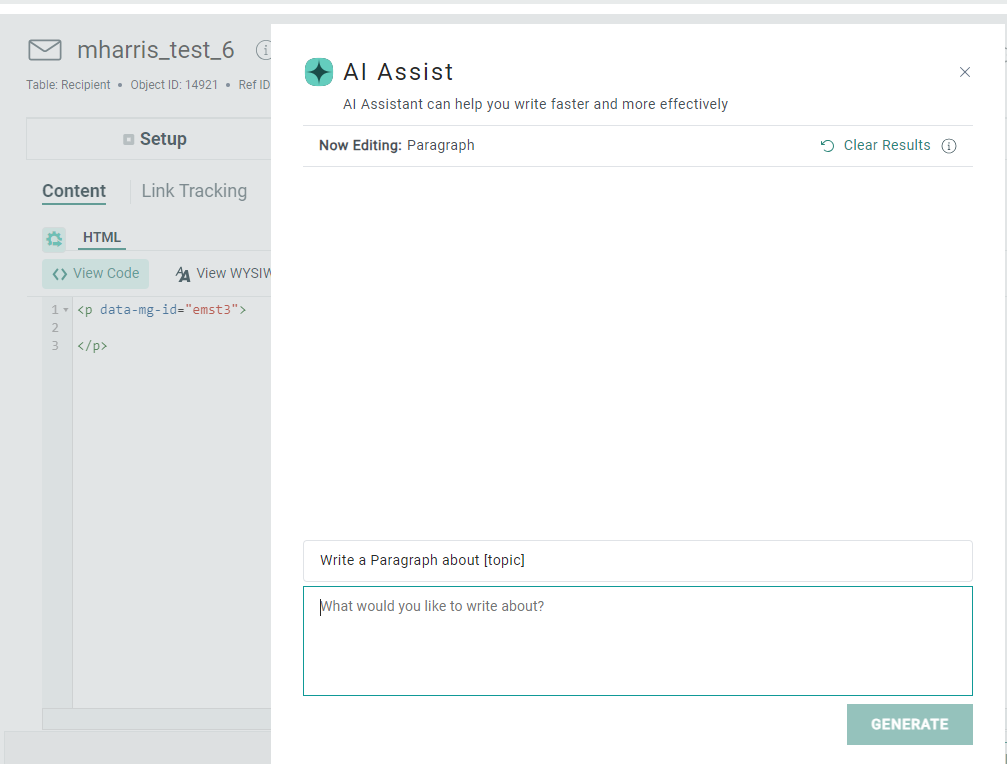Open the Link Tracking tab
Screen dimensions: 1007x764
tap(194, 191)
